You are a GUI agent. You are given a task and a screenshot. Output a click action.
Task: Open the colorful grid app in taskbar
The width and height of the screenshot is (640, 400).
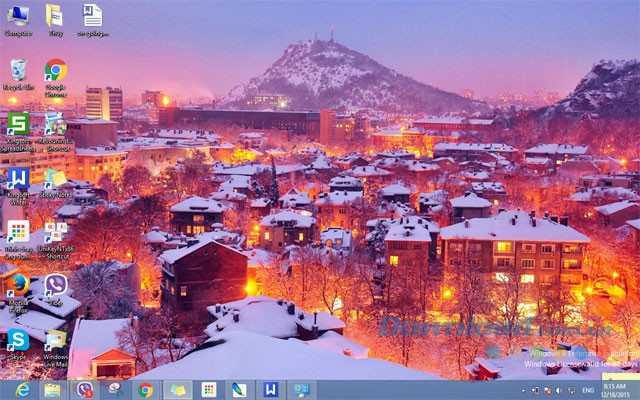(209, 390)
